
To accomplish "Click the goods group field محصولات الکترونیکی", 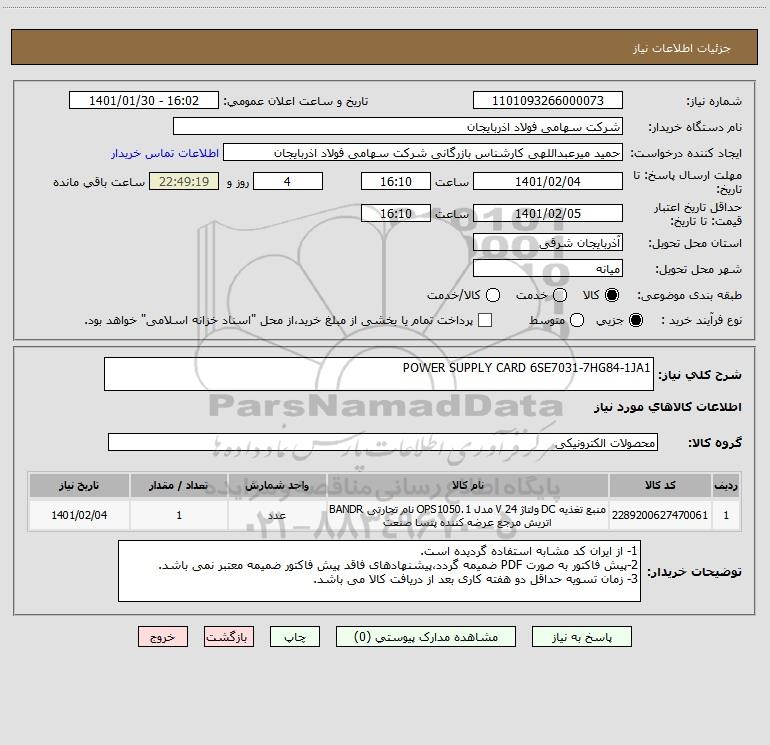I will coord(383,442).
